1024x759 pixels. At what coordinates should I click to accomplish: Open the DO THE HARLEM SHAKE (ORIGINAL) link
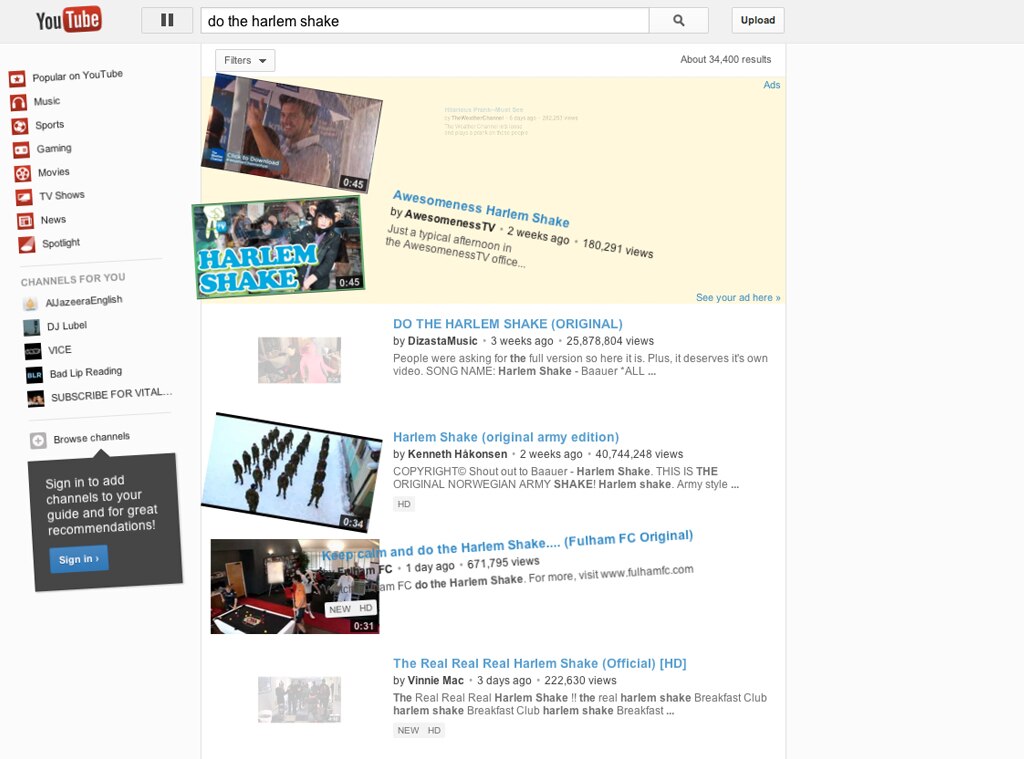click(x=508, y=324)
